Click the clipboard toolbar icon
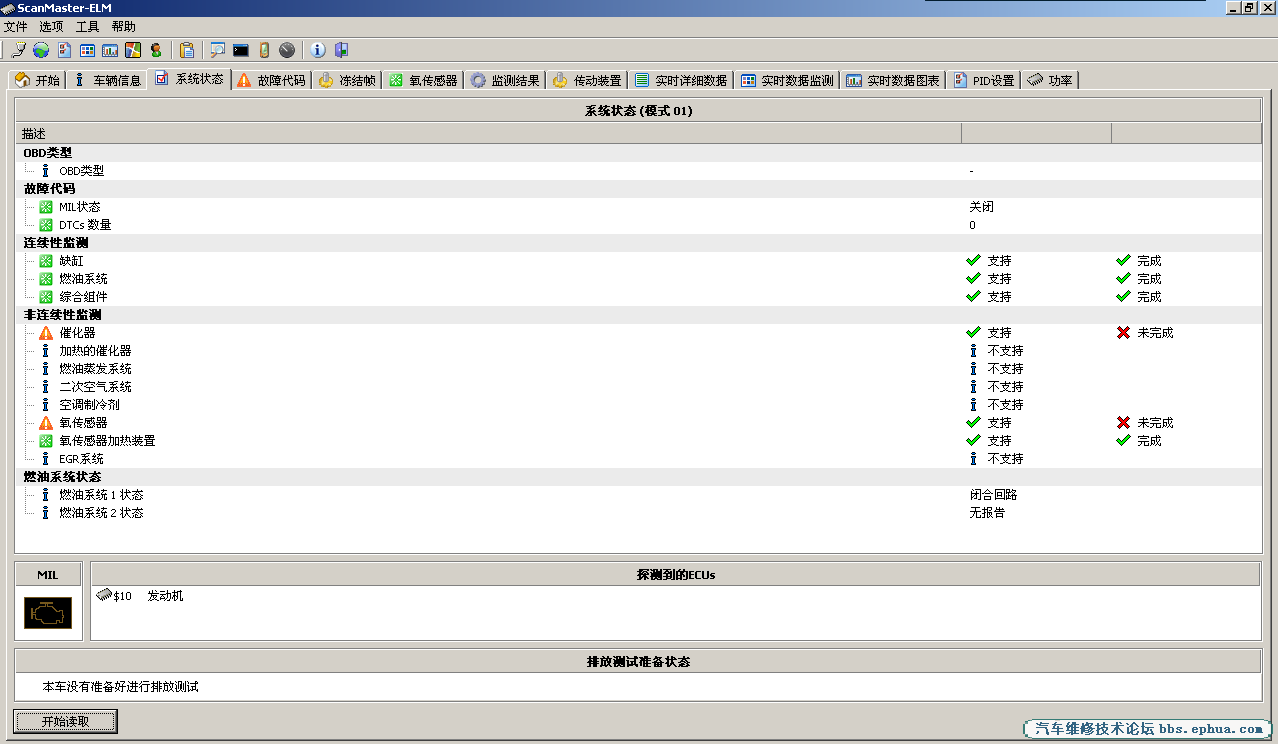The height and width of the screenshot is (744, 1278). tap(187, 50)
